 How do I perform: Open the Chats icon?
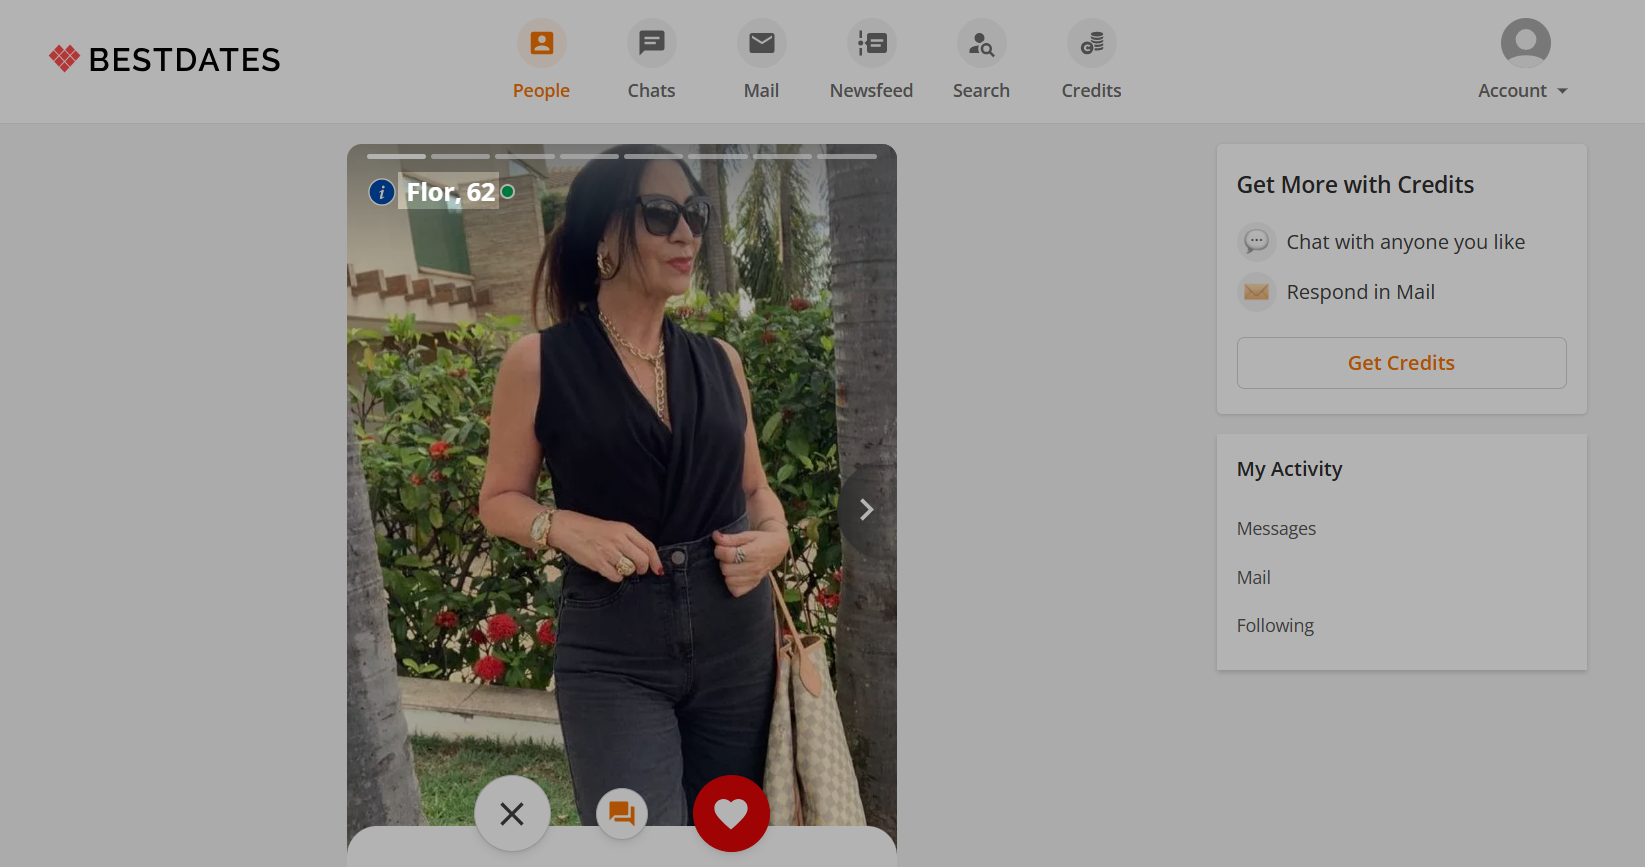651,43
